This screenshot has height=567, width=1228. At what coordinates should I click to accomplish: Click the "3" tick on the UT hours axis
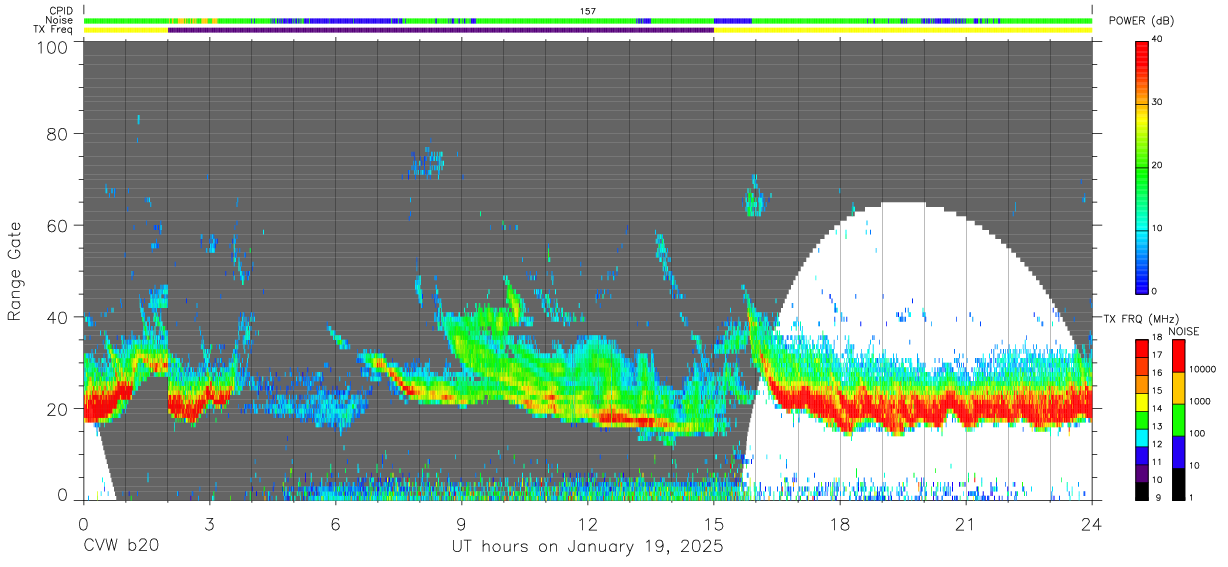(209, 523)
